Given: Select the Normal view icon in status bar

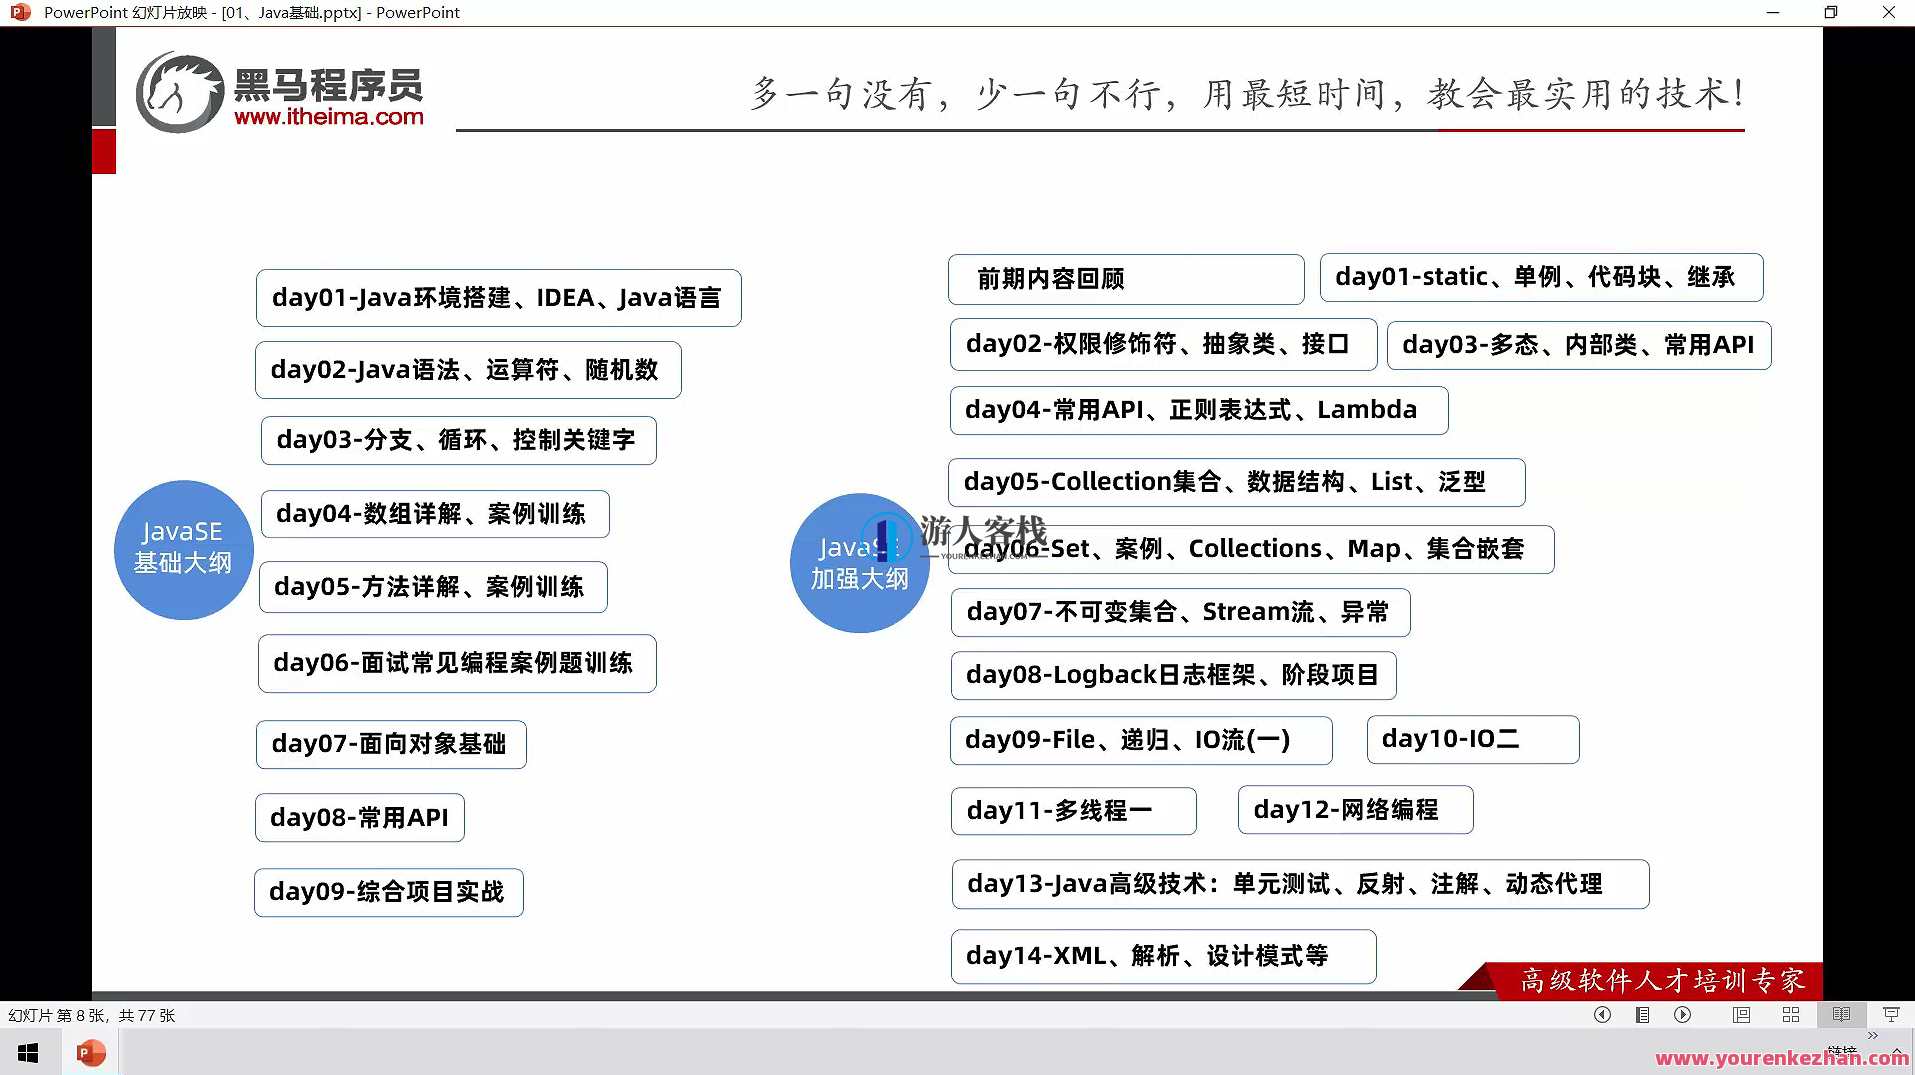Looking at the screenshot, I should tap(1741, 1014).
